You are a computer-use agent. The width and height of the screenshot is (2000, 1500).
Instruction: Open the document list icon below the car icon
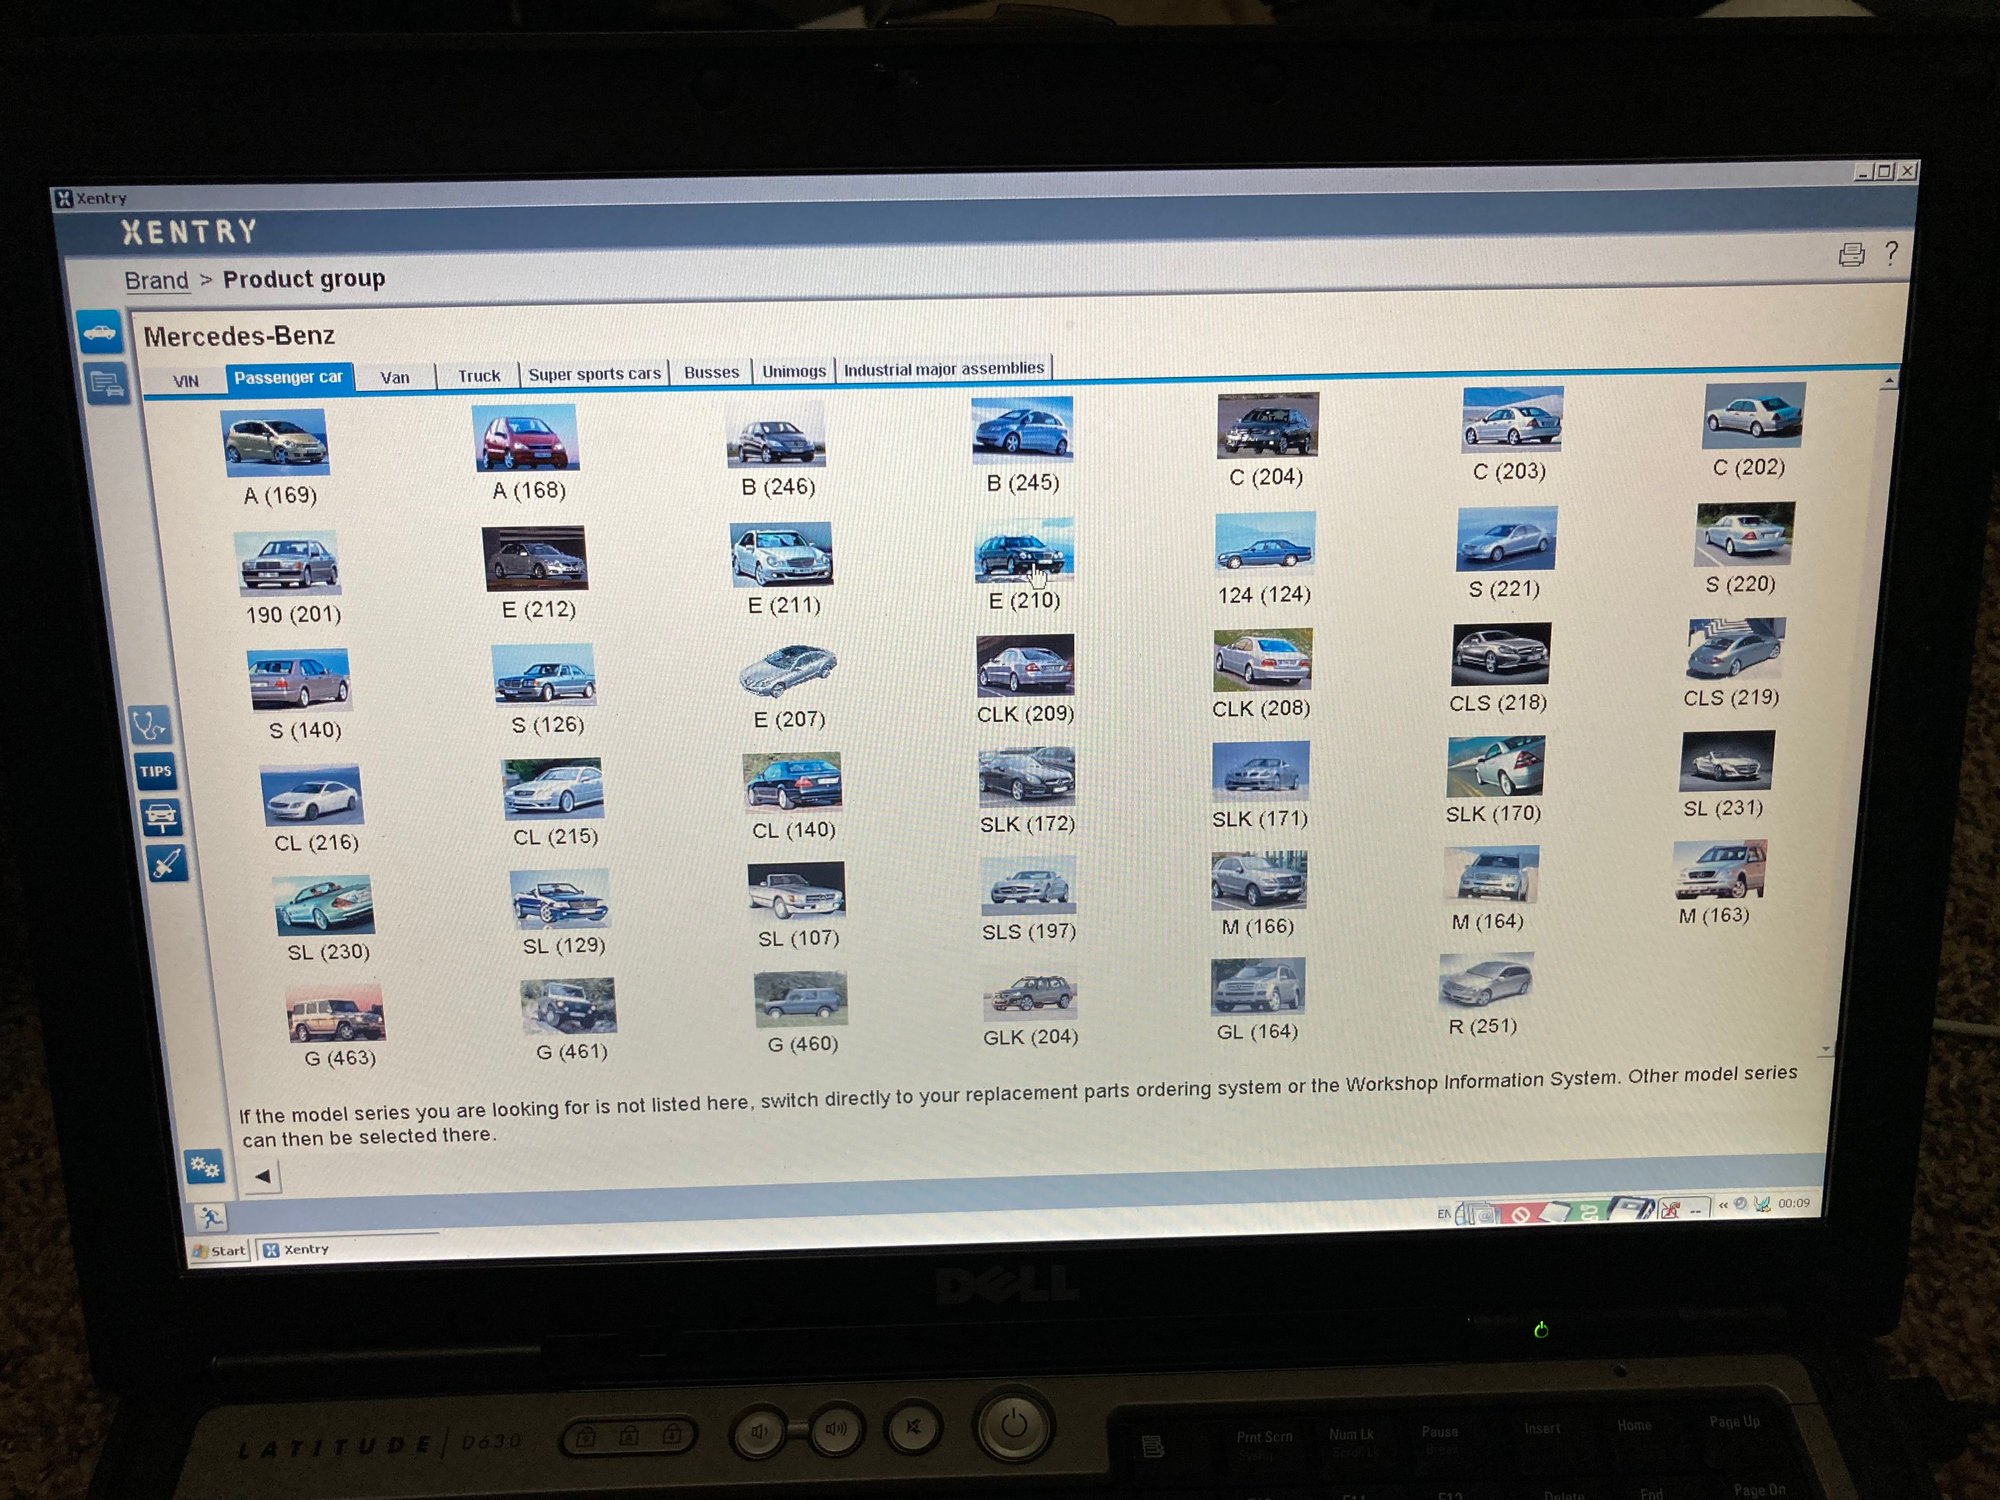106,384
